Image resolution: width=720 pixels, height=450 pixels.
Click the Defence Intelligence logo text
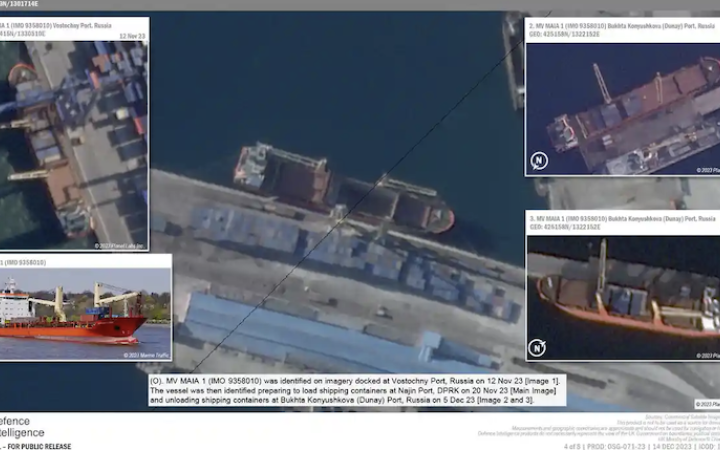(22, 427)
